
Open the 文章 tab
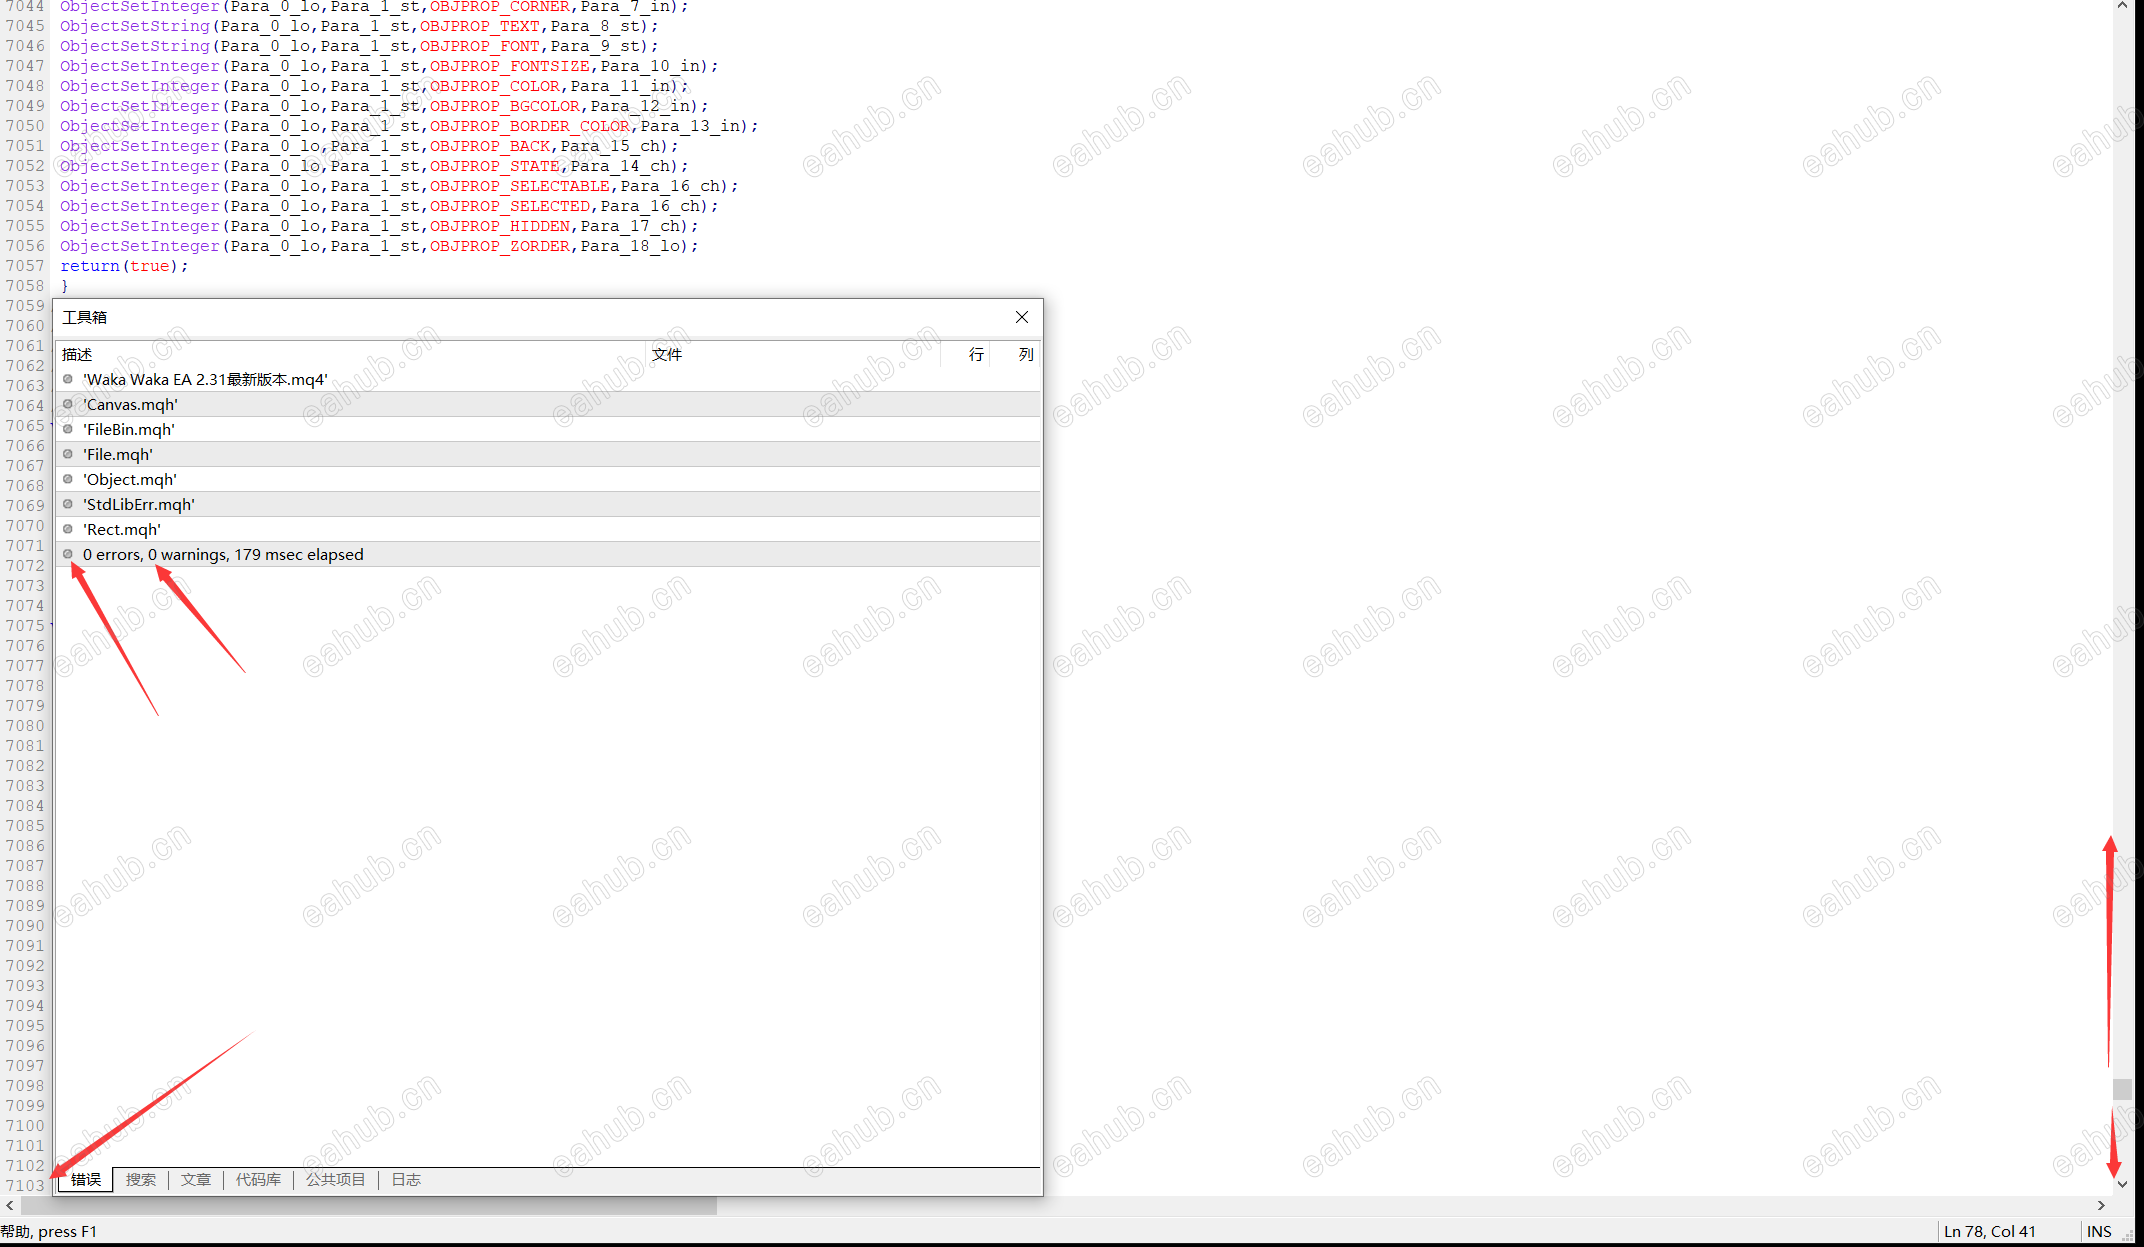tap(195, 1180)
